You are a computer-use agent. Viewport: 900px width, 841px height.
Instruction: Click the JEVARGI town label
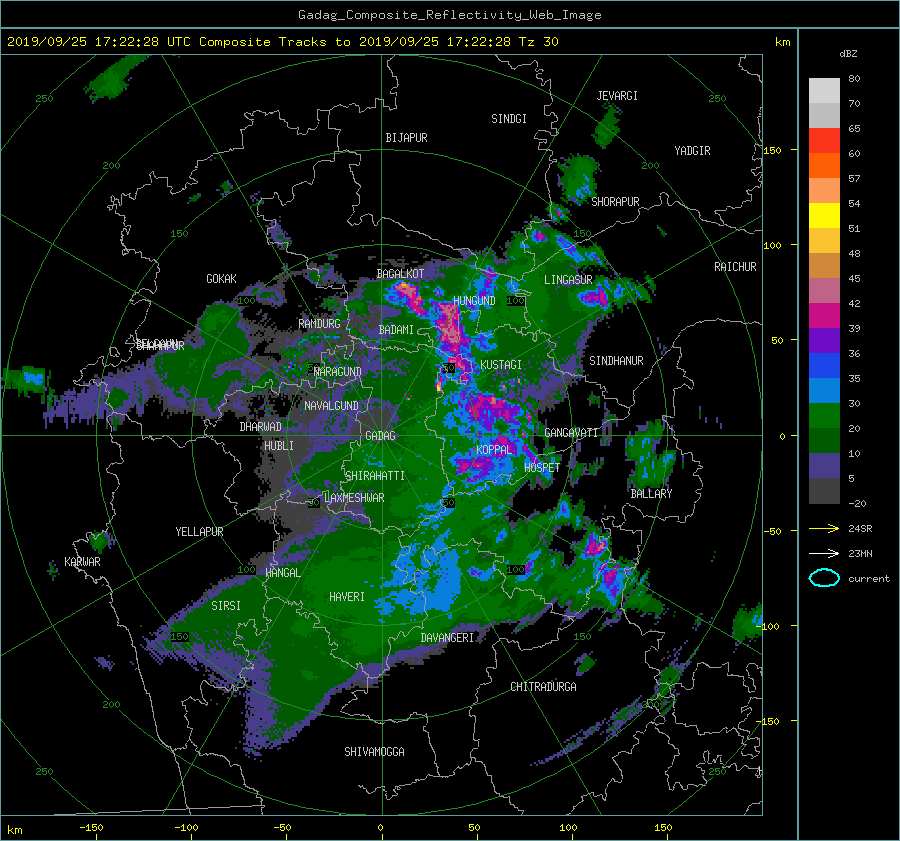[x=617, y=96]
